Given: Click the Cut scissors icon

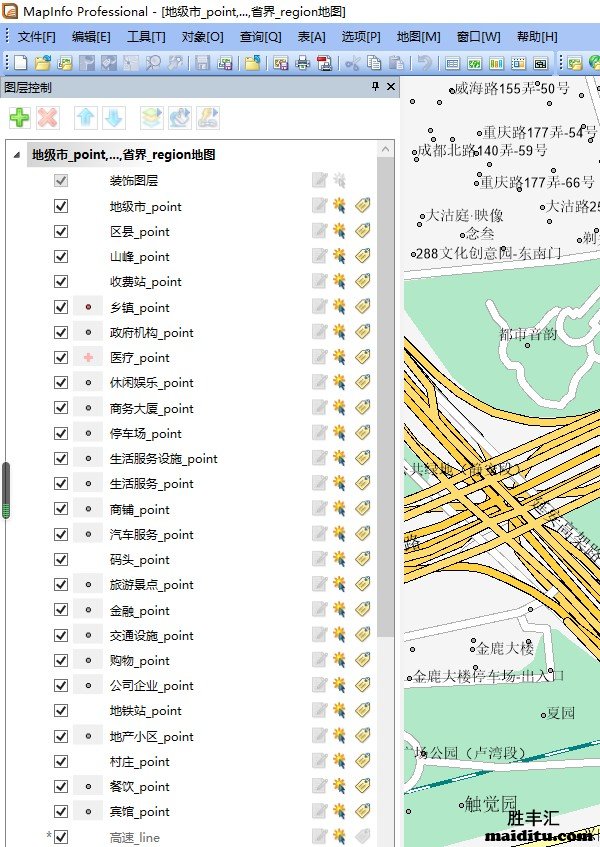Looking at the screenshot, I should click(353, 63).
